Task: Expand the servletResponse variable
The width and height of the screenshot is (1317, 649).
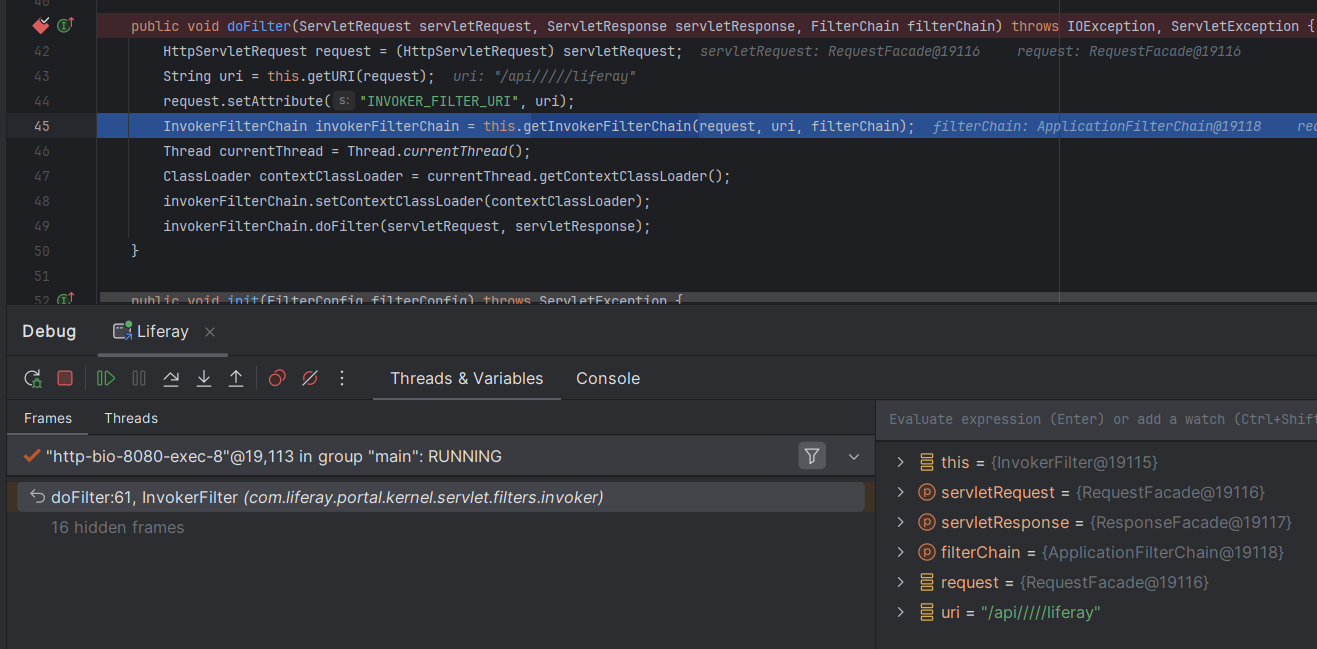Action: [901, 522]
